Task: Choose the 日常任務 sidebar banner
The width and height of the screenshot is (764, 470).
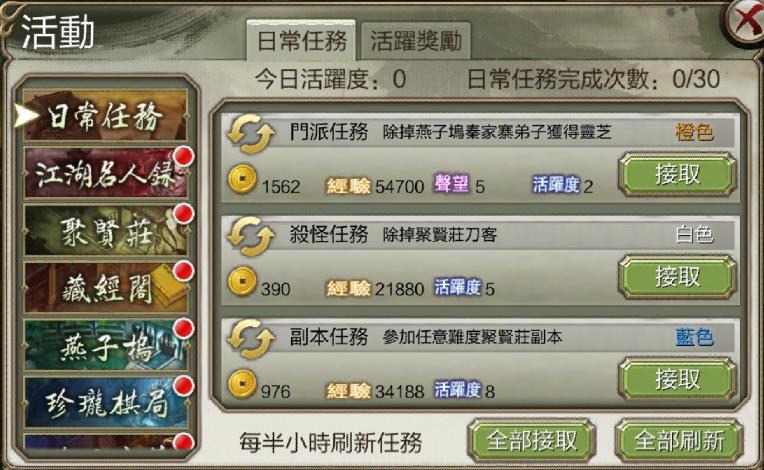Action: 105,116
